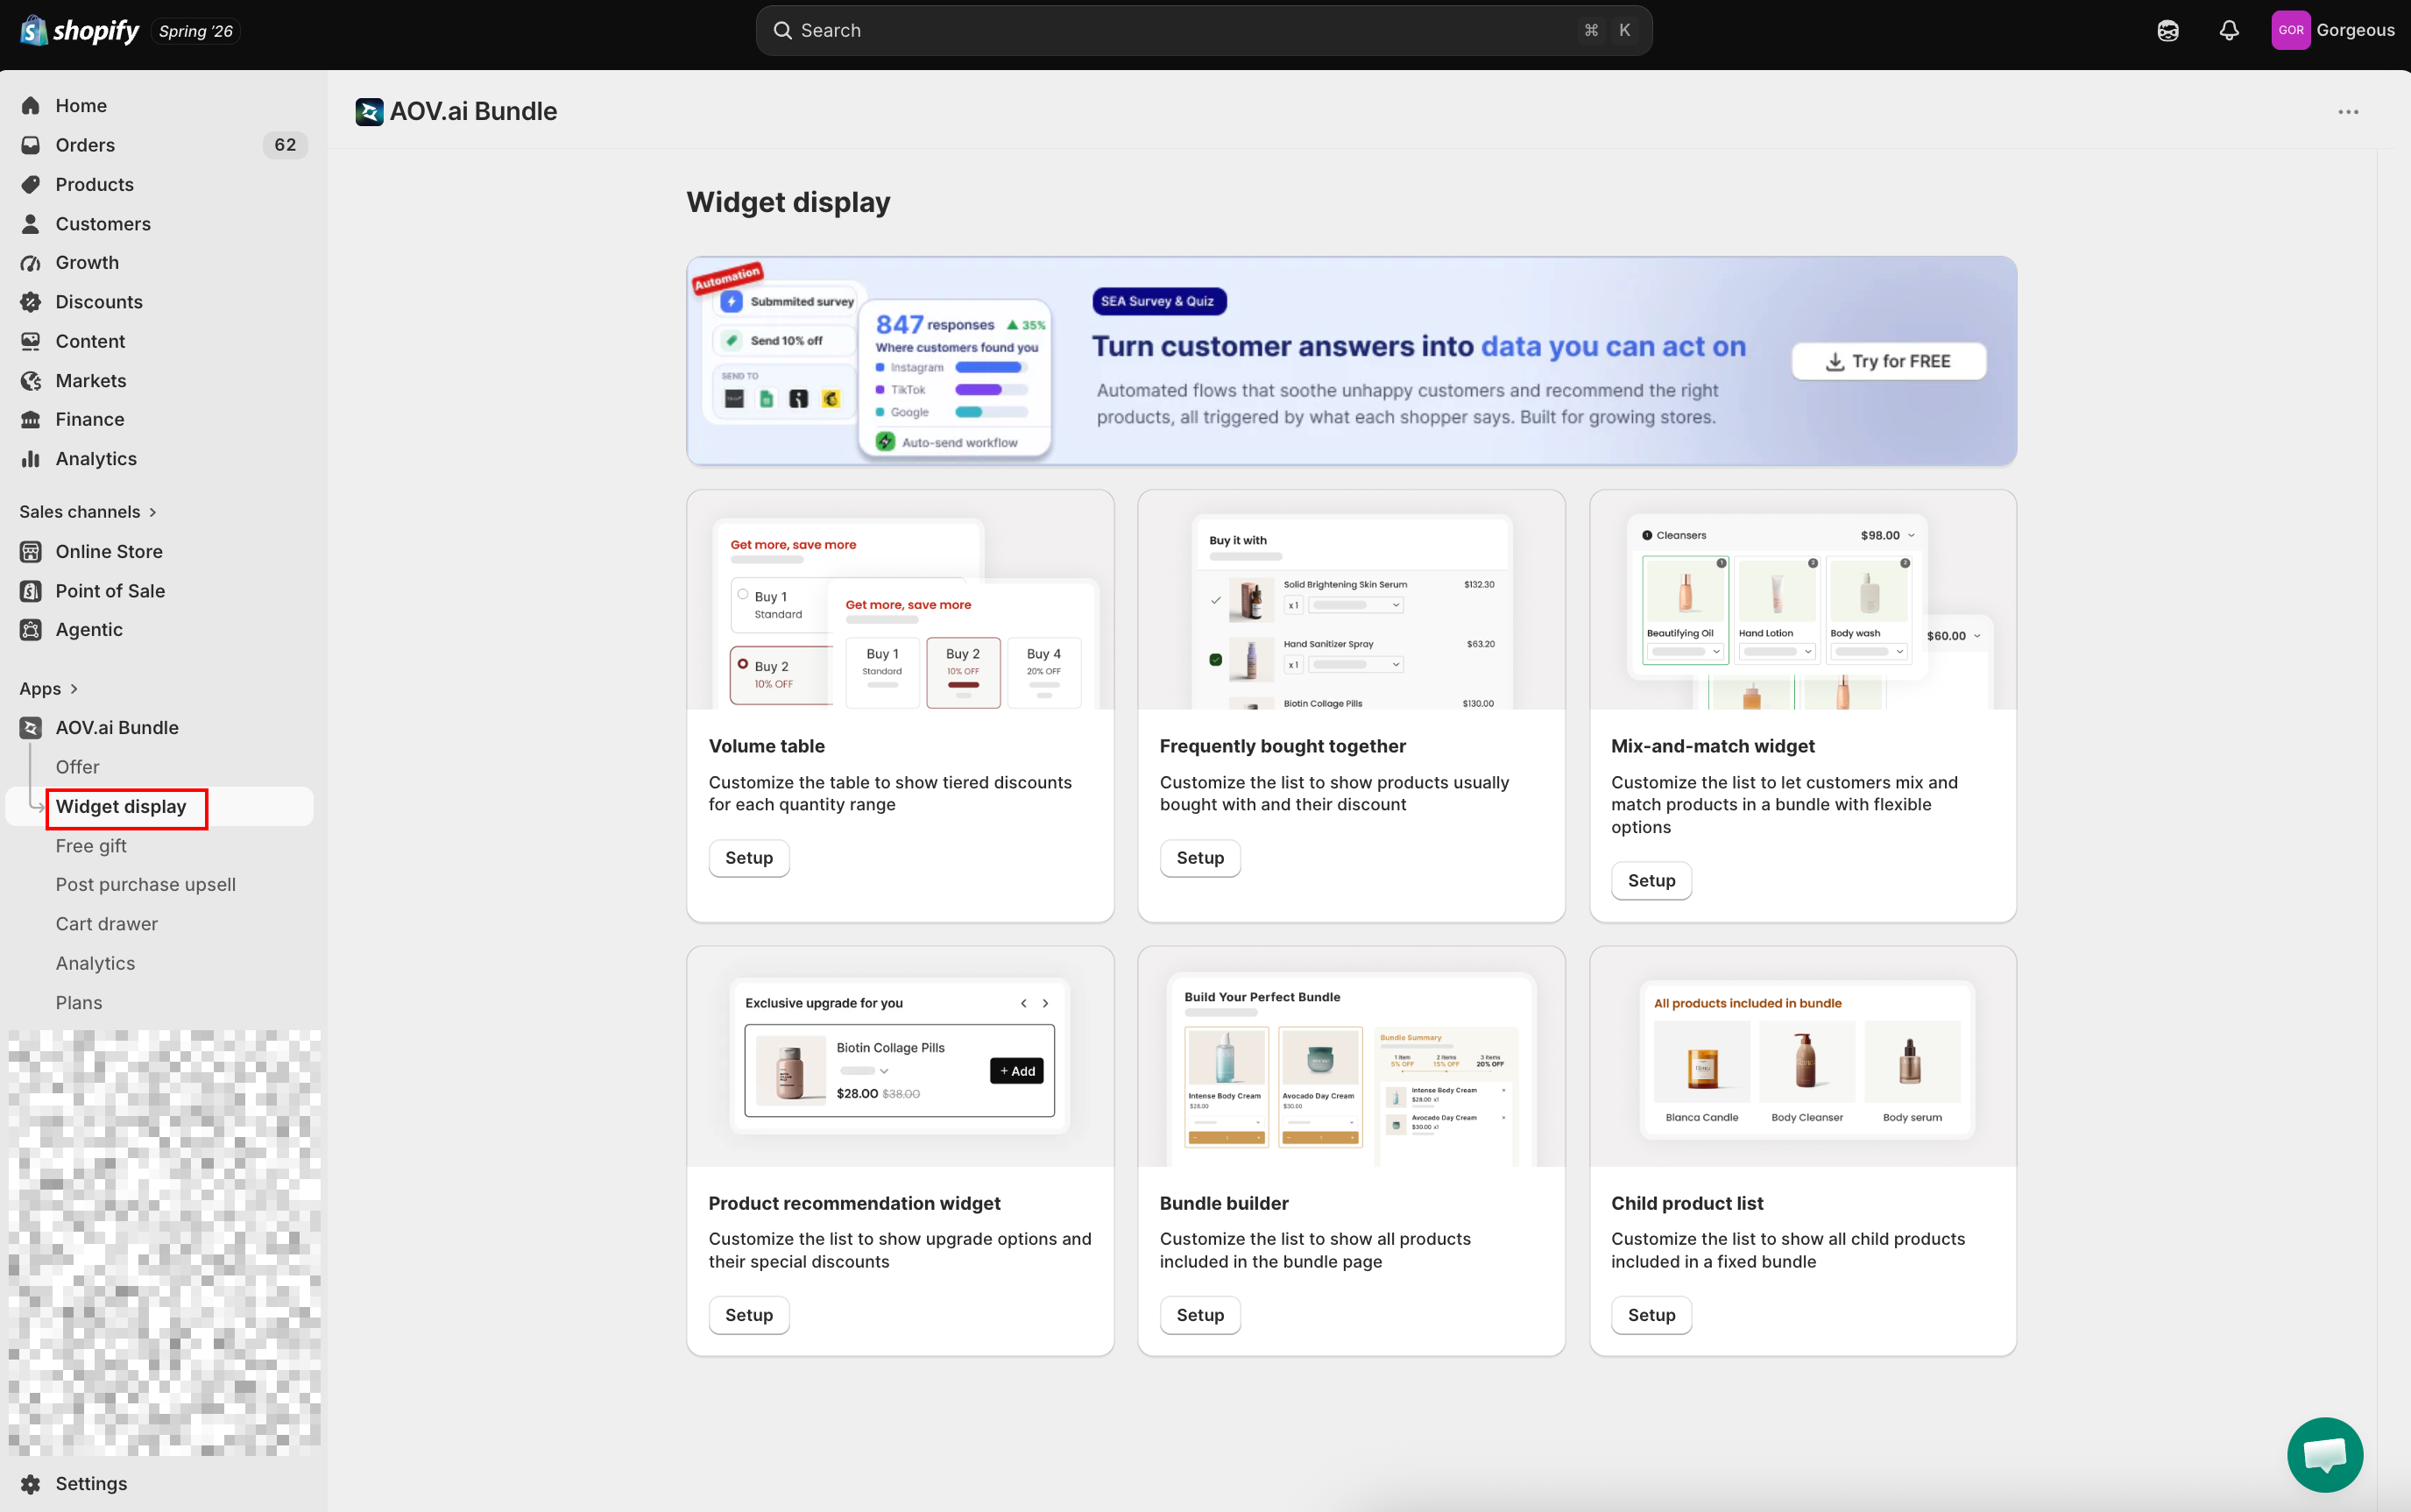The height and width of the screenshot is (1512, 2411).
Task: Click the Point of Sale bag icon
Action: click(31, 591)
